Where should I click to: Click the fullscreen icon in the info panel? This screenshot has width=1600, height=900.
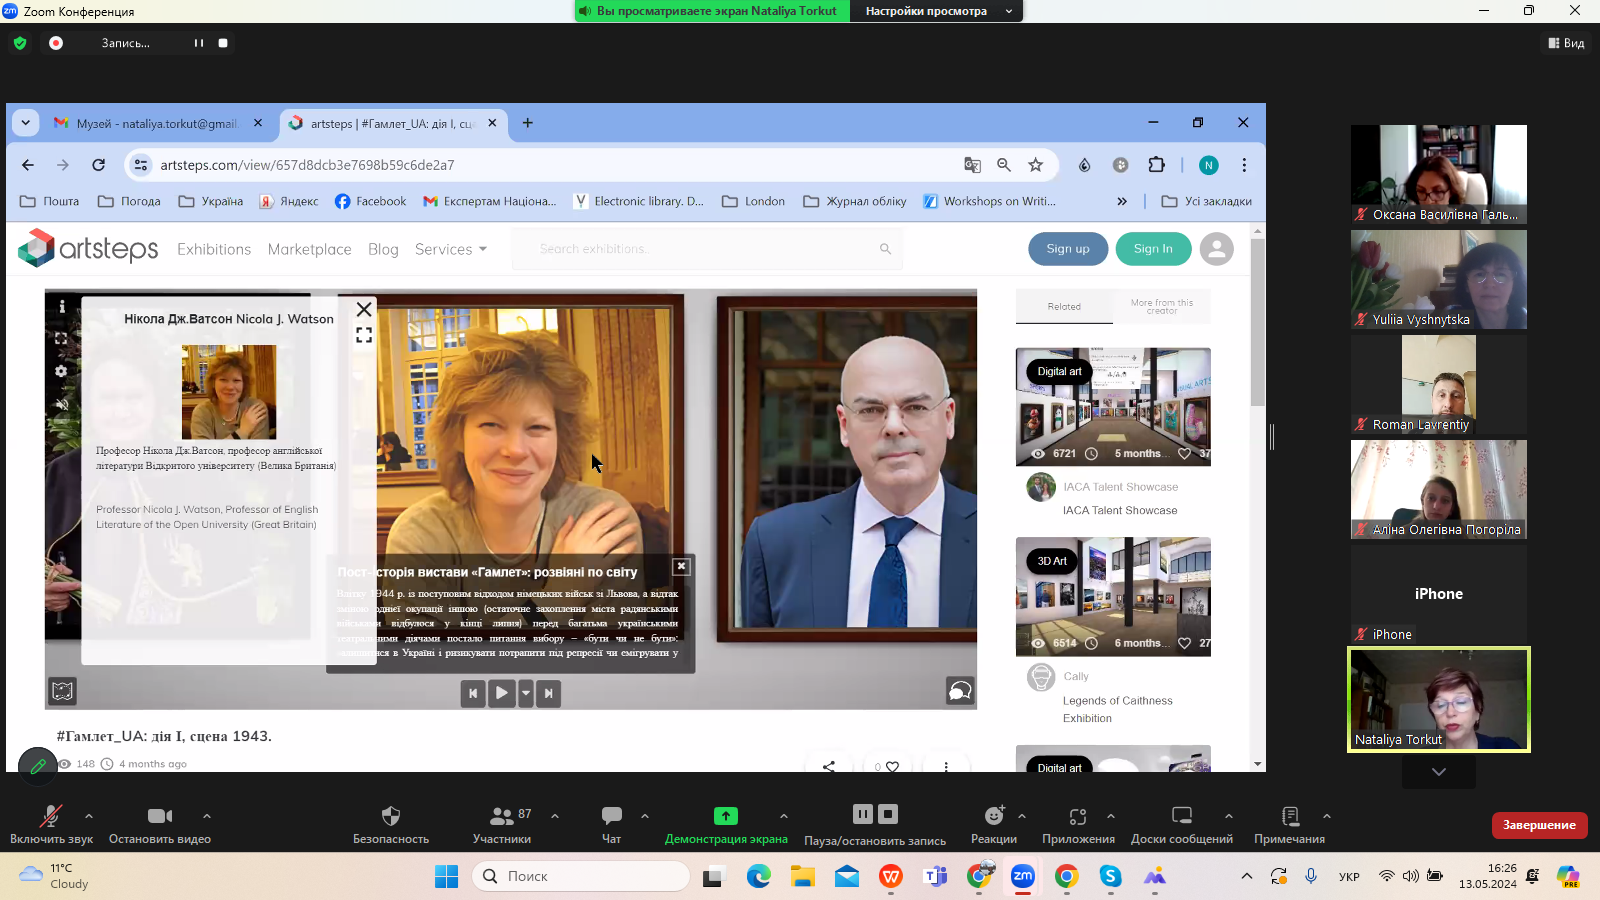(364, 336)
